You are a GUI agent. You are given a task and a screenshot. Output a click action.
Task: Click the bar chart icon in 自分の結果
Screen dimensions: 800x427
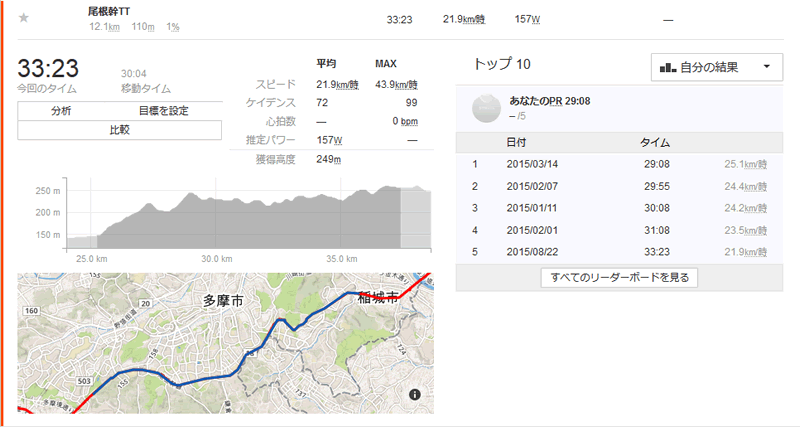pyautogui.click(x=667, y=67)
